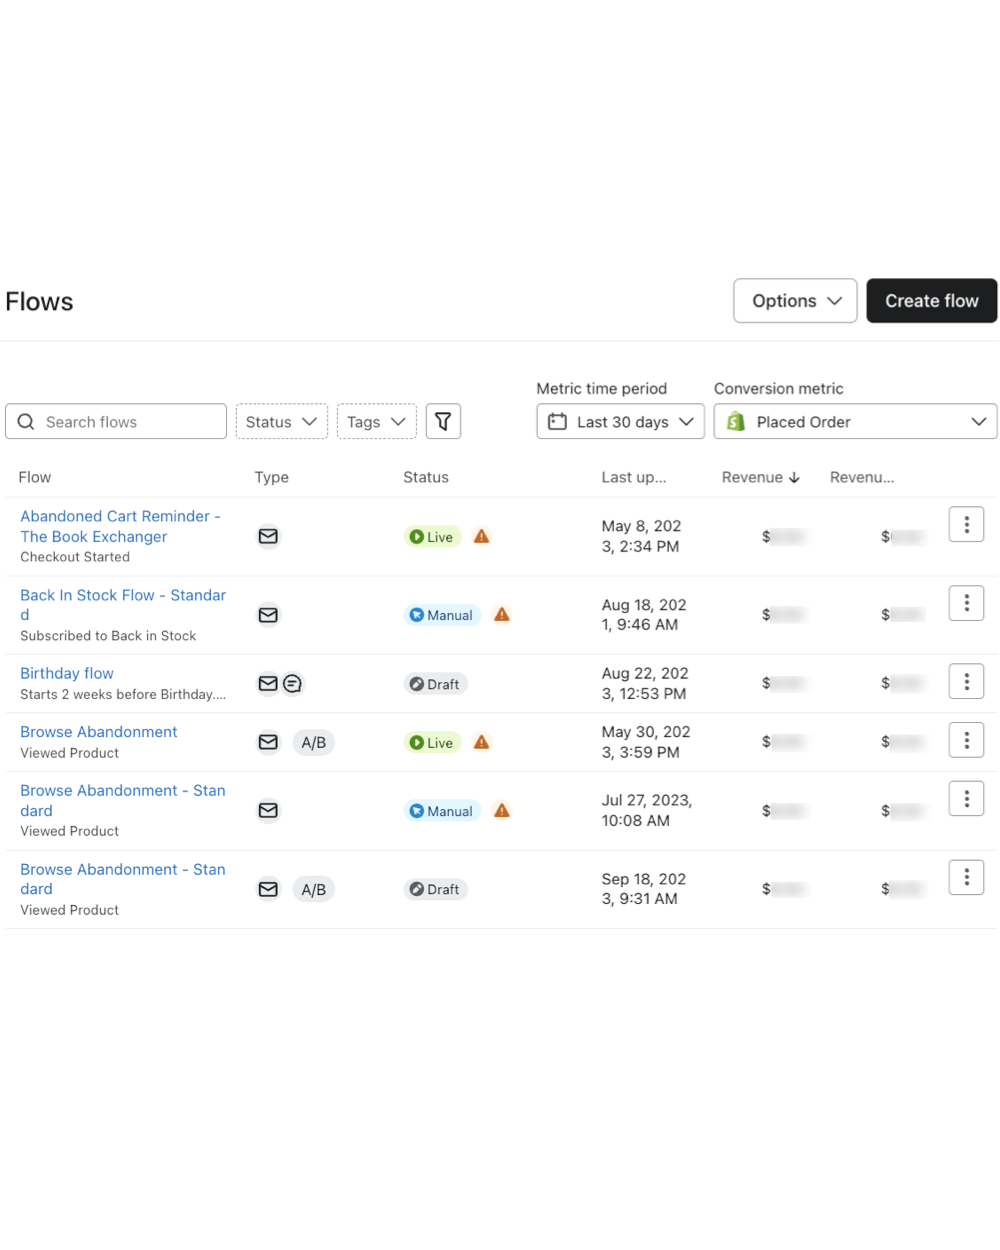Click the calendar icon in Metric time period
The width and height of the screenshot is (1000, 1250).
pyautogui.click(x=558, y=421)
